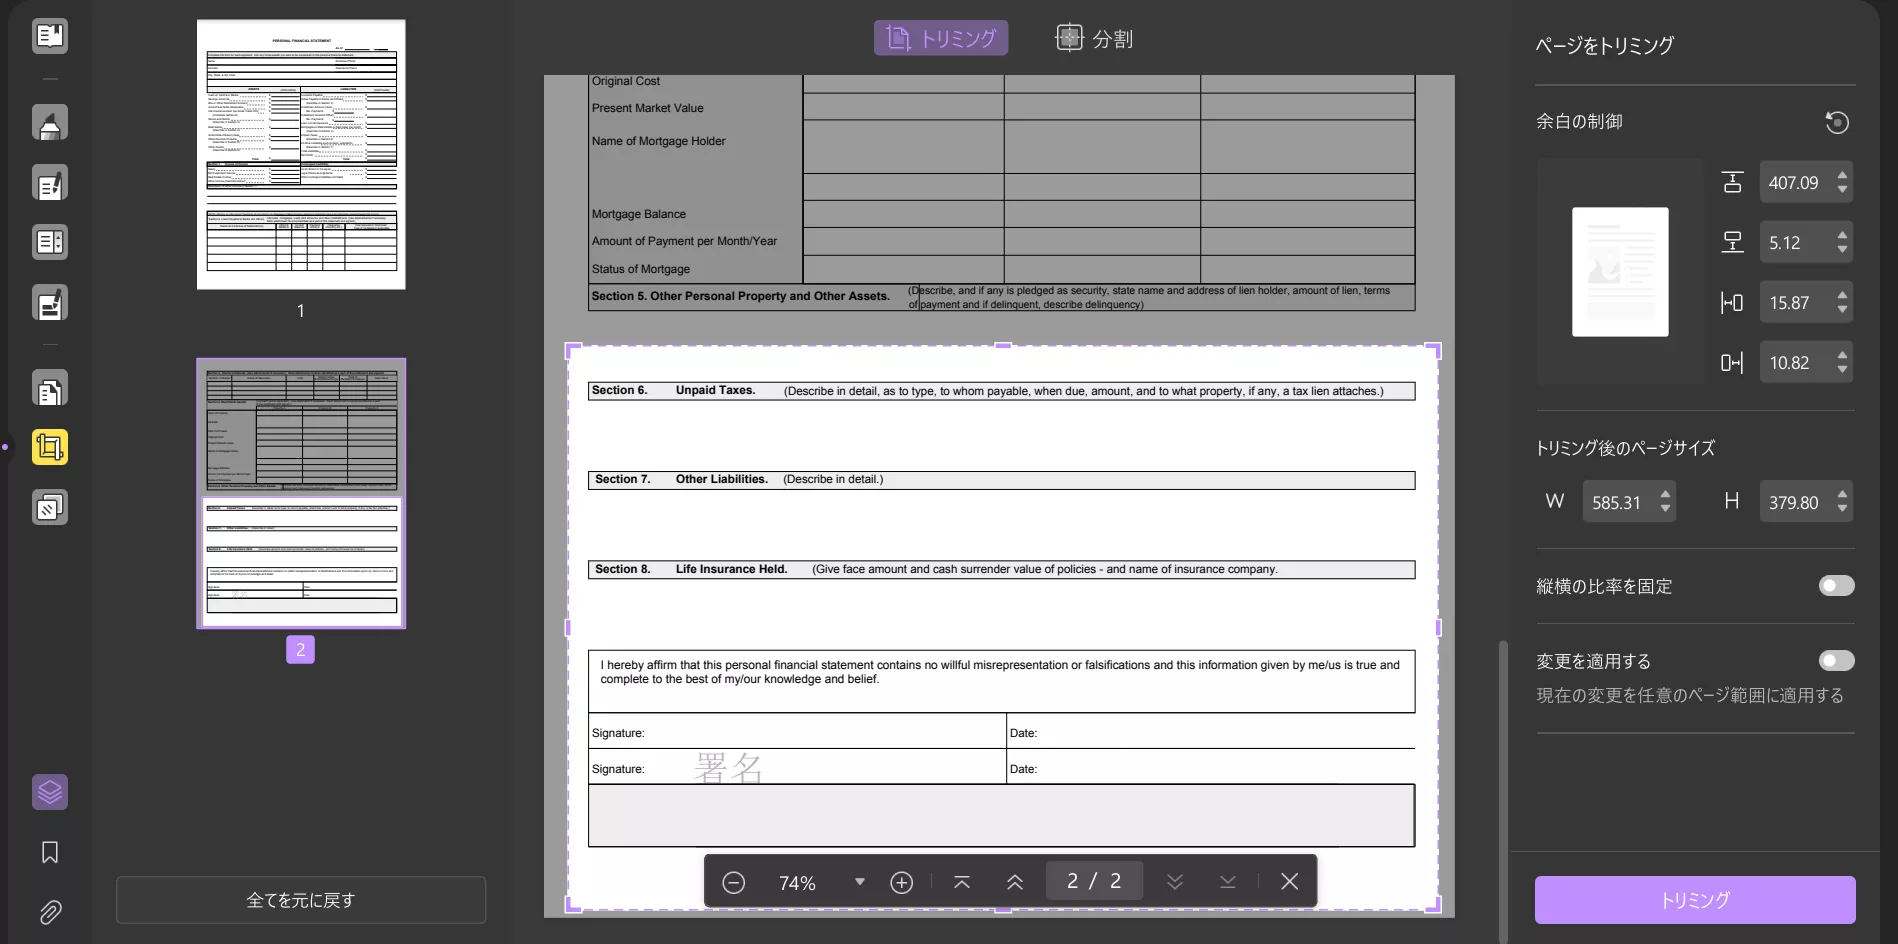Open the layers panel icon
The height and width of the screenshot is (944, 1898).
(x=50, y=792)
